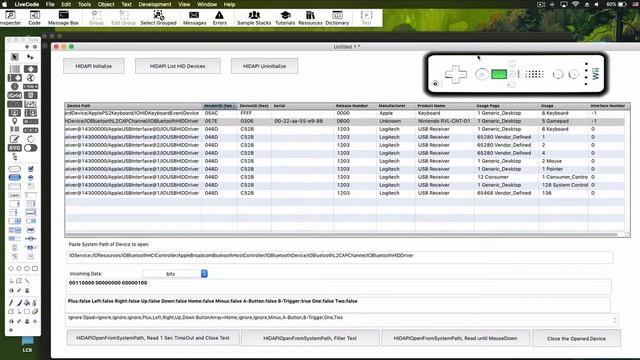Open the Development menu
Image resolution: width=640 pixels, height=360 pixels.
[x=155, y=4]
